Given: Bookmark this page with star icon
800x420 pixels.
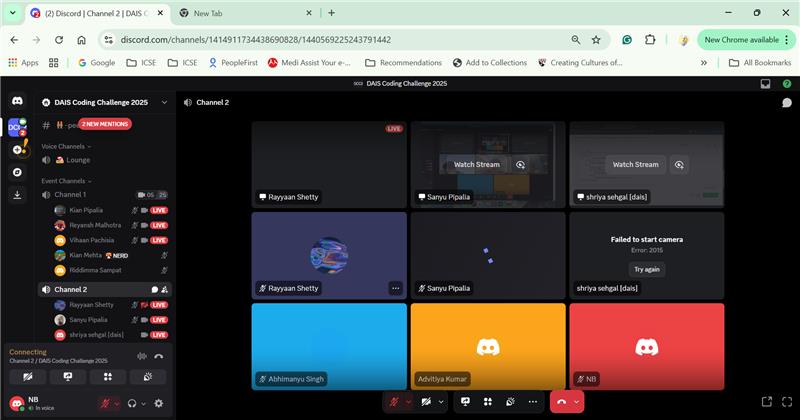Looking at the screenshot, I should (x=596, y=40).
